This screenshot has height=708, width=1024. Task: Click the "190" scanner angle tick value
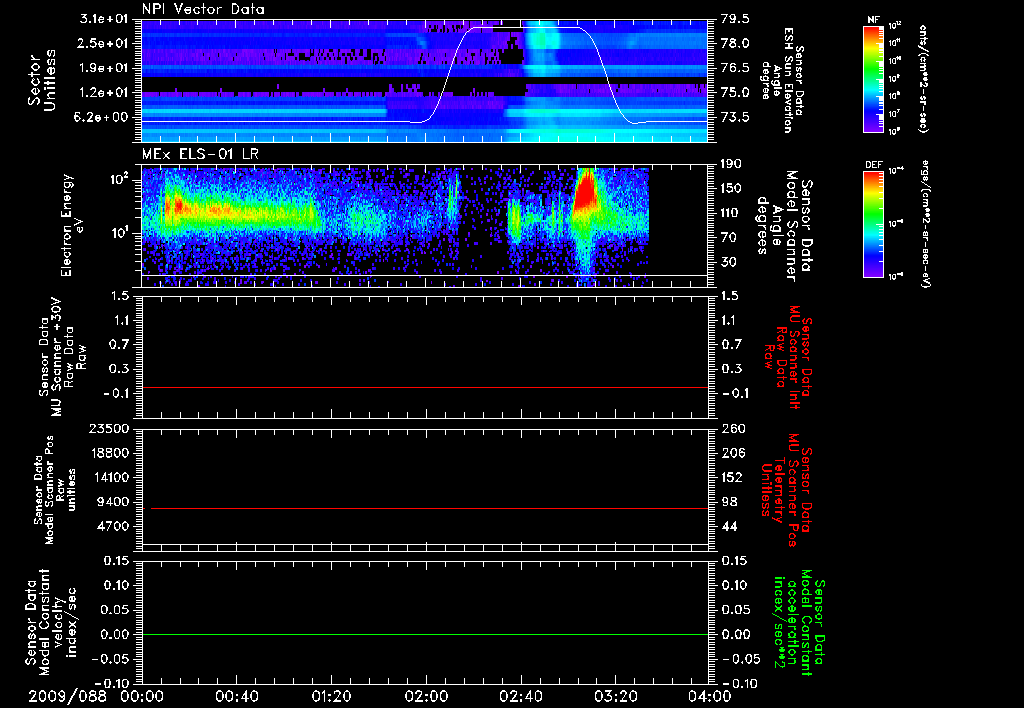tap(732, 164)
